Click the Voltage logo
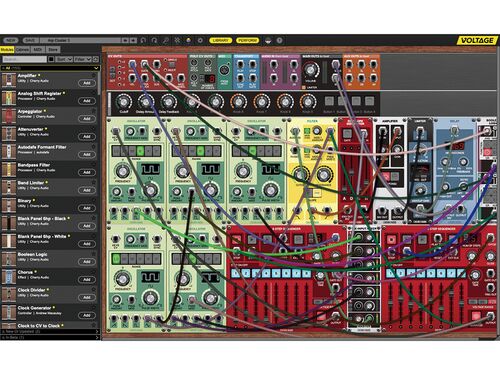500x375 pixels. click(x=477, y=40)
